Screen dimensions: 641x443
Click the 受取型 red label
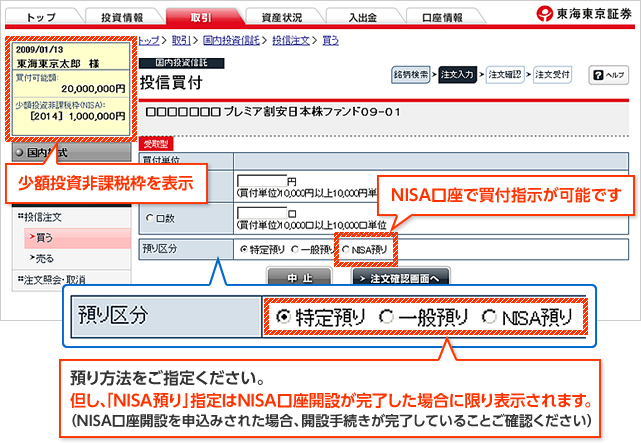(156, 143)
